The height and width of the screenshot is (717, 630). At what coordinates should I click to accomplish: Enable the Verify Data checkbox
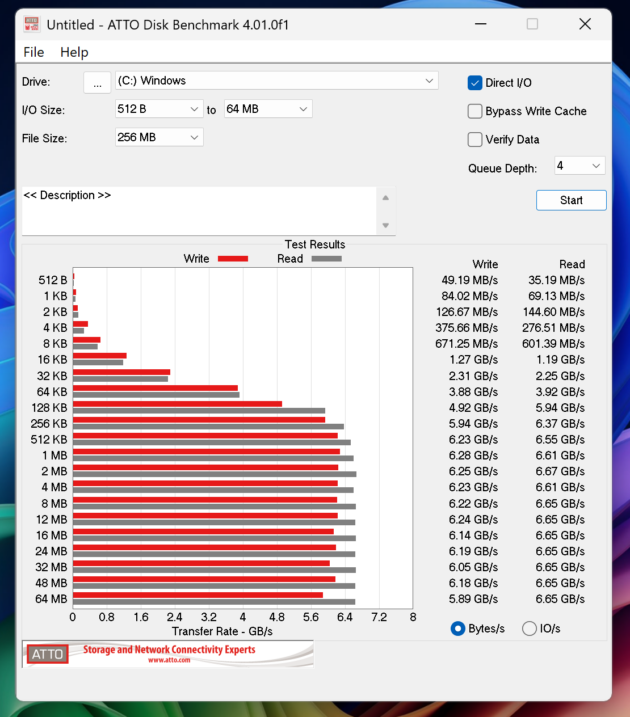click(476, 139)
